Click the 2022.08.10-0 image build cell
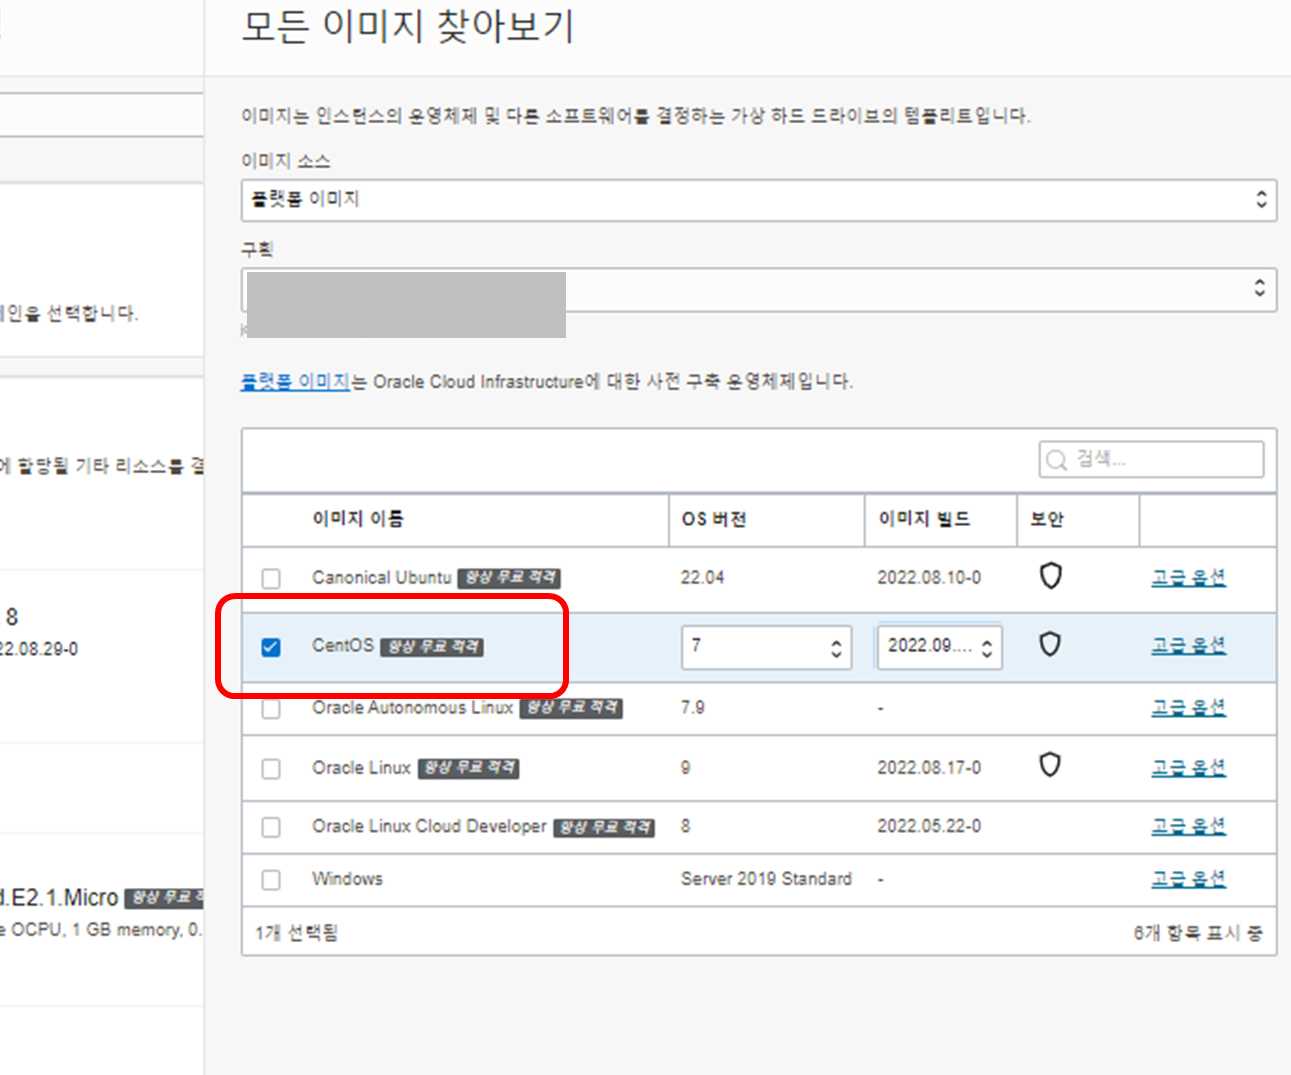 [x=929, y=577]
